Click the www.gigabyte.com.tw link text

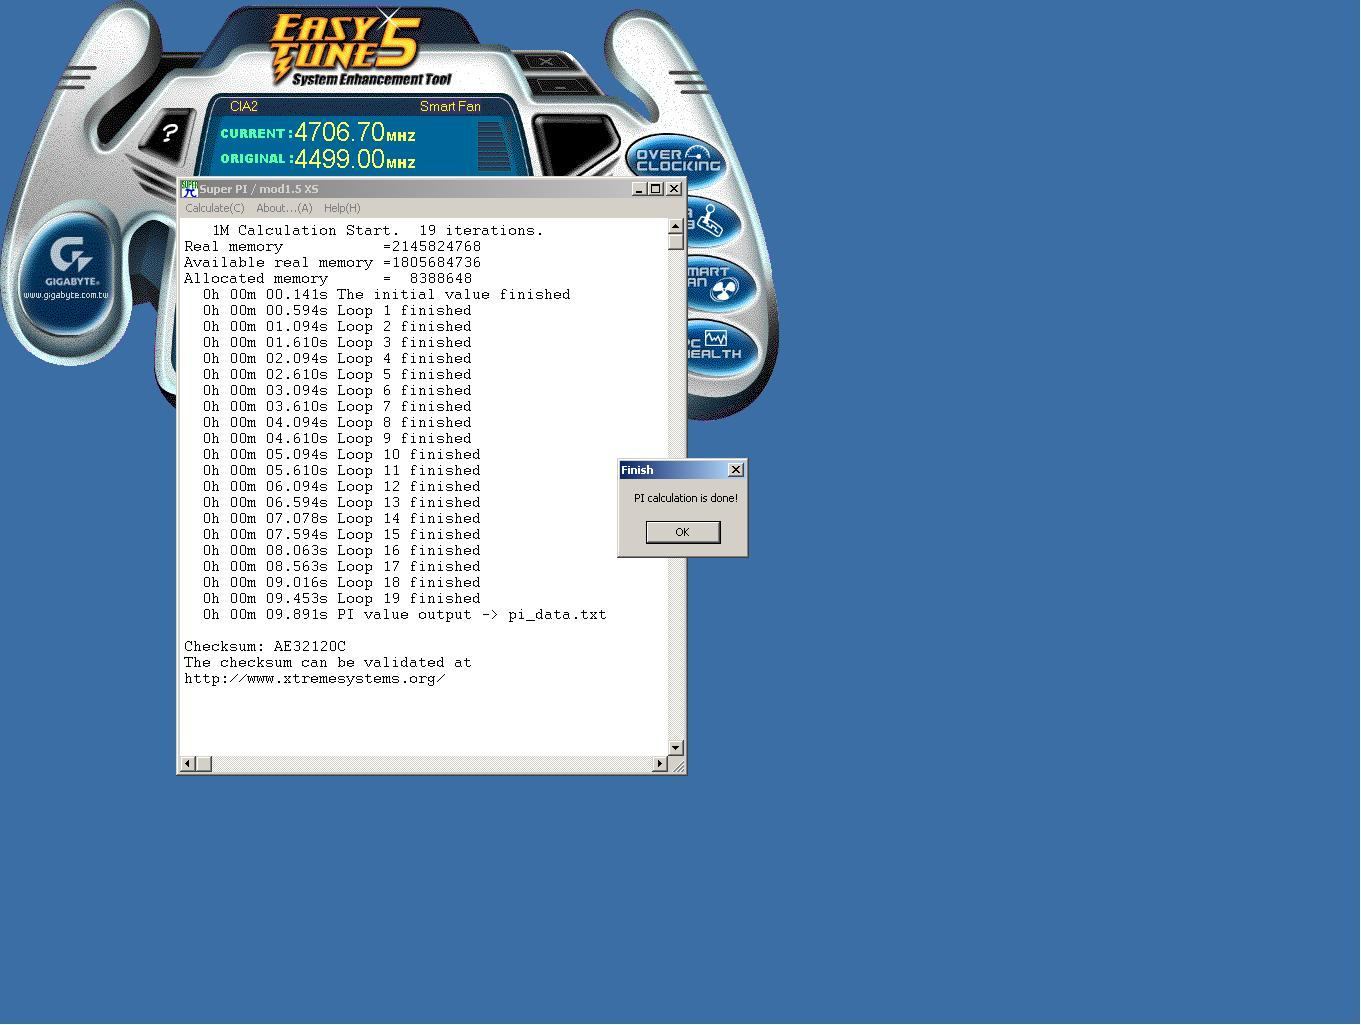66,295
